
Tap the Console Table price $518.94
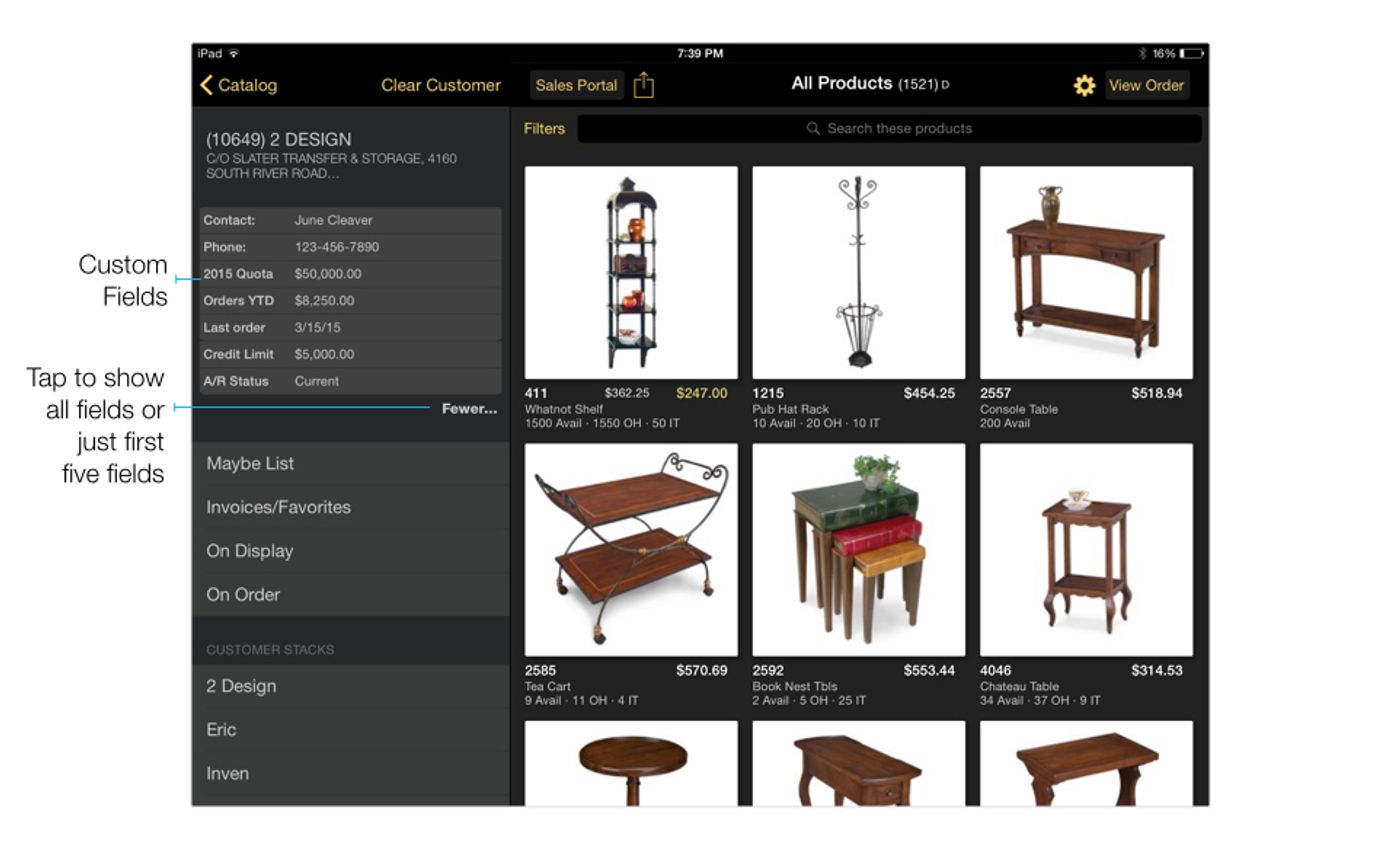[1157, 393]
